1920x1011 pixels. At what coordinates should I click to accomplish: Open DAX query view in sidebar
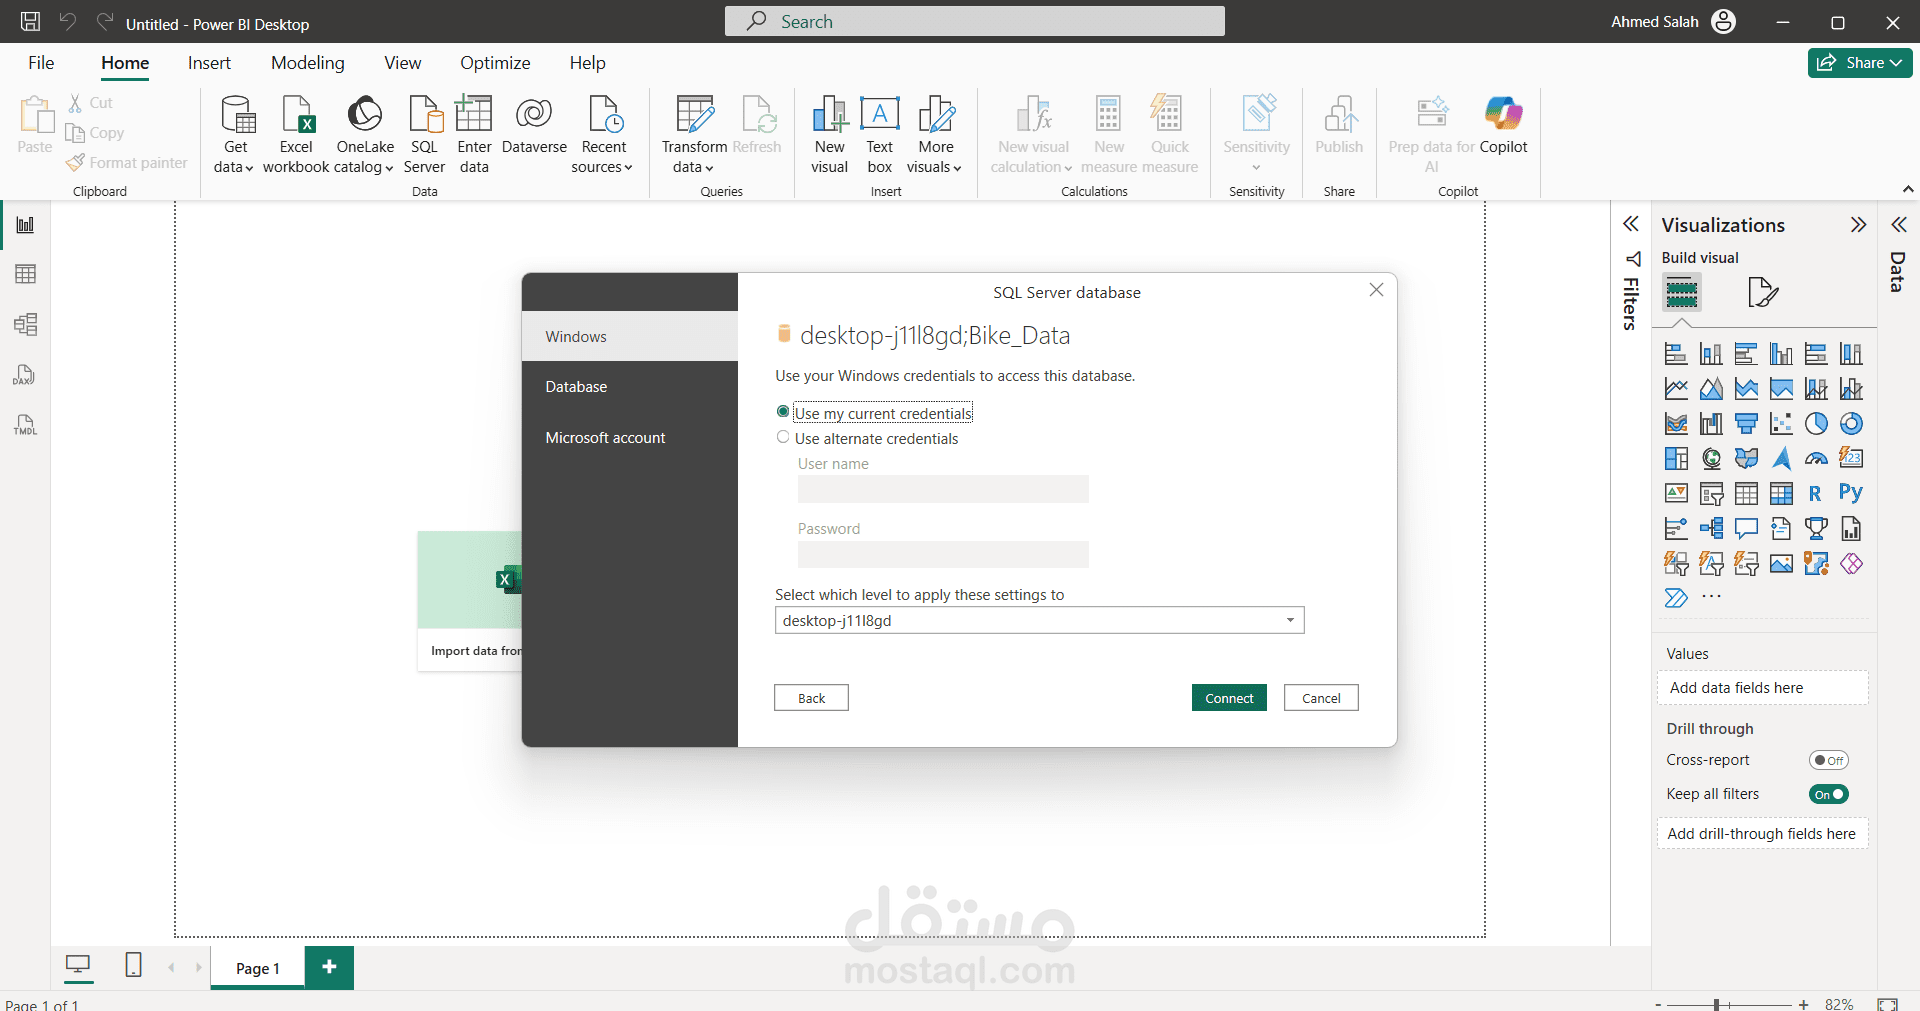[x=26, y=375]
